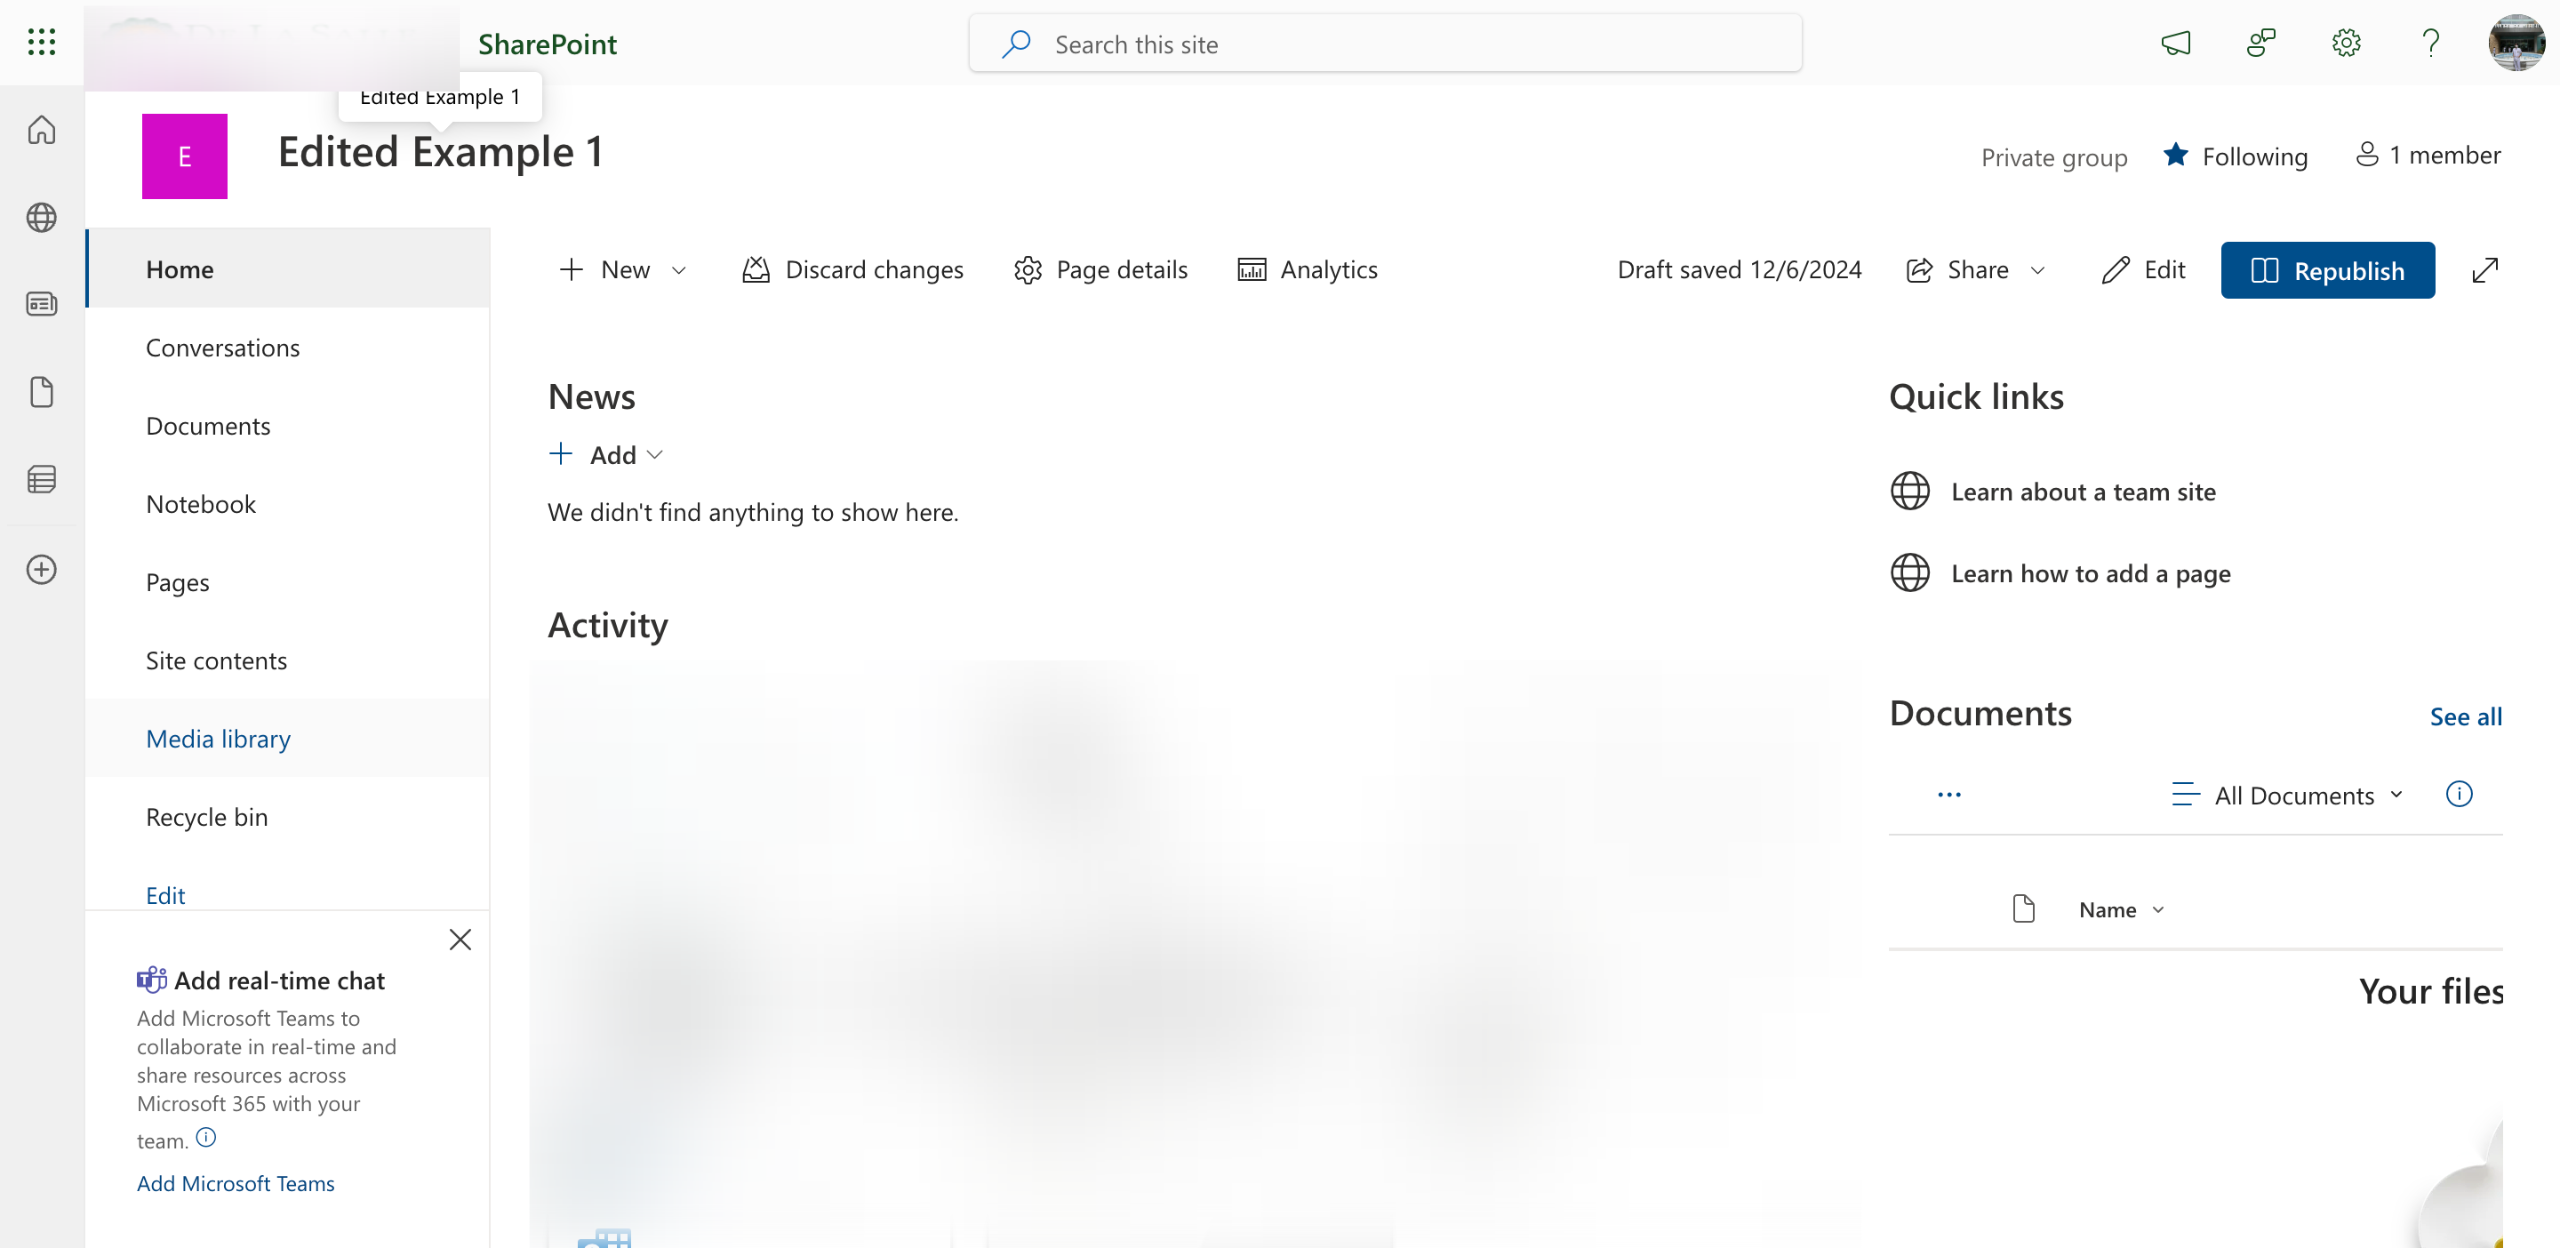Expand the News Add dropdown
Screen dimensions: 2560x1248
[x=606, y=455]
